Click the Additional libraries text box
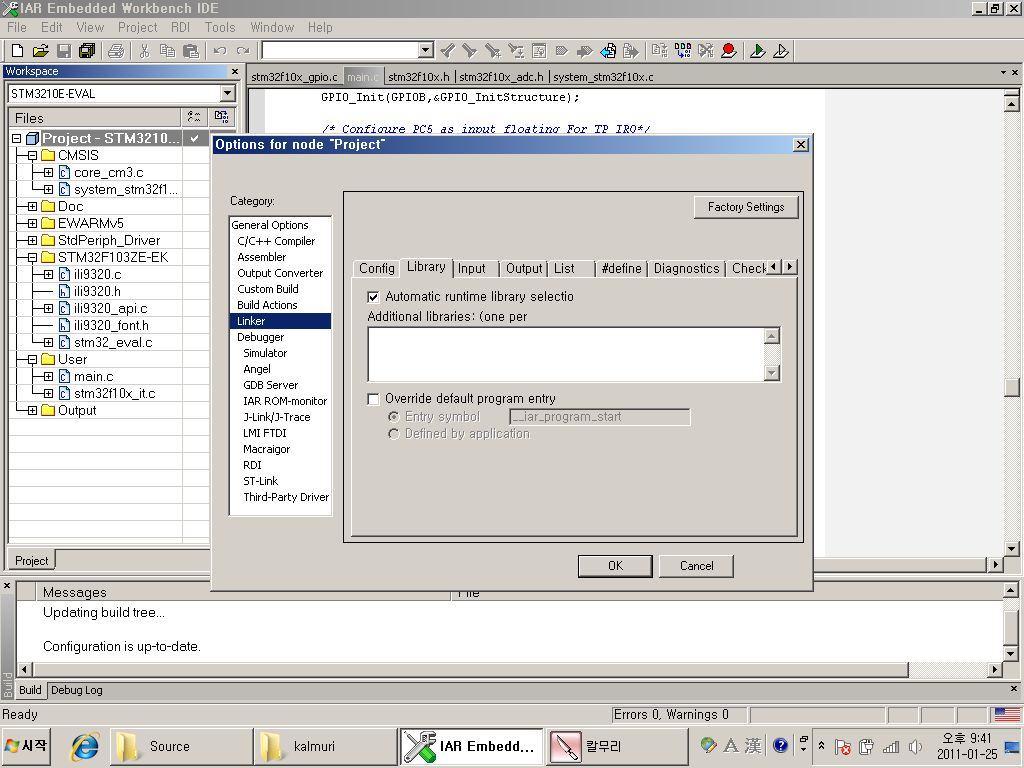1024x768 pixels. pos(566,355)
